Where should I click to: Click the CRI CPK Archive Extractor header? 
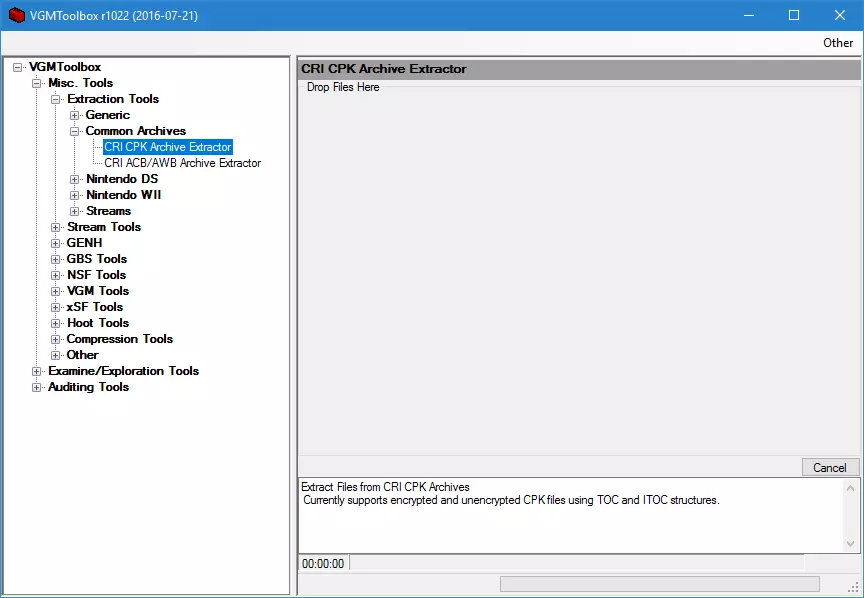pos(579,69)
